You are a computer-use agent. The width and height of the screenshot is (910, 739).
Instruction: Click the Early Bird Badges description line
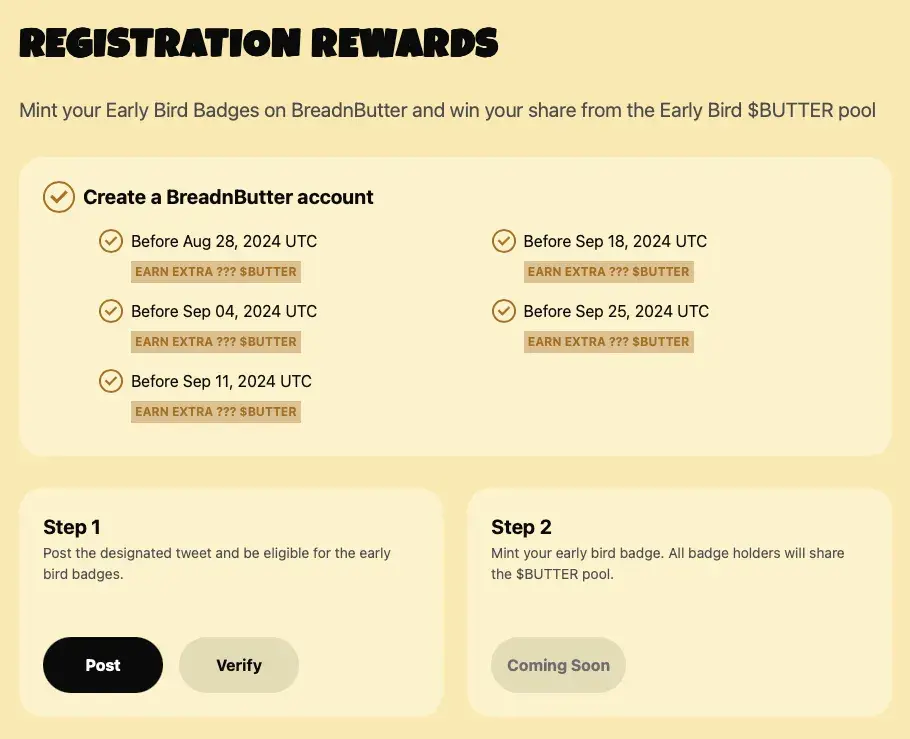[x=447, y=110]
